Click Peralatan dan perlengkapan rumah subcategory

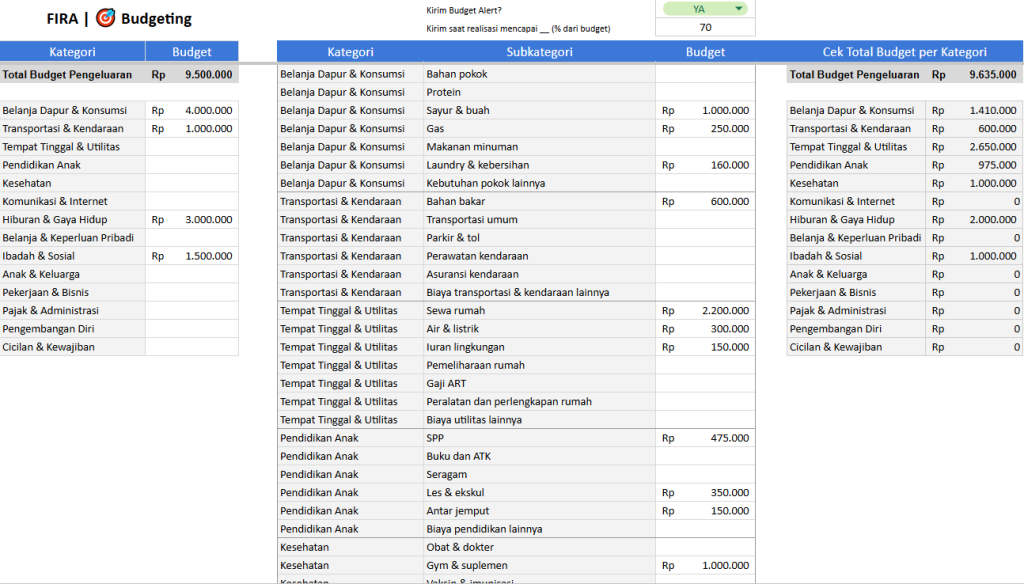539,402
